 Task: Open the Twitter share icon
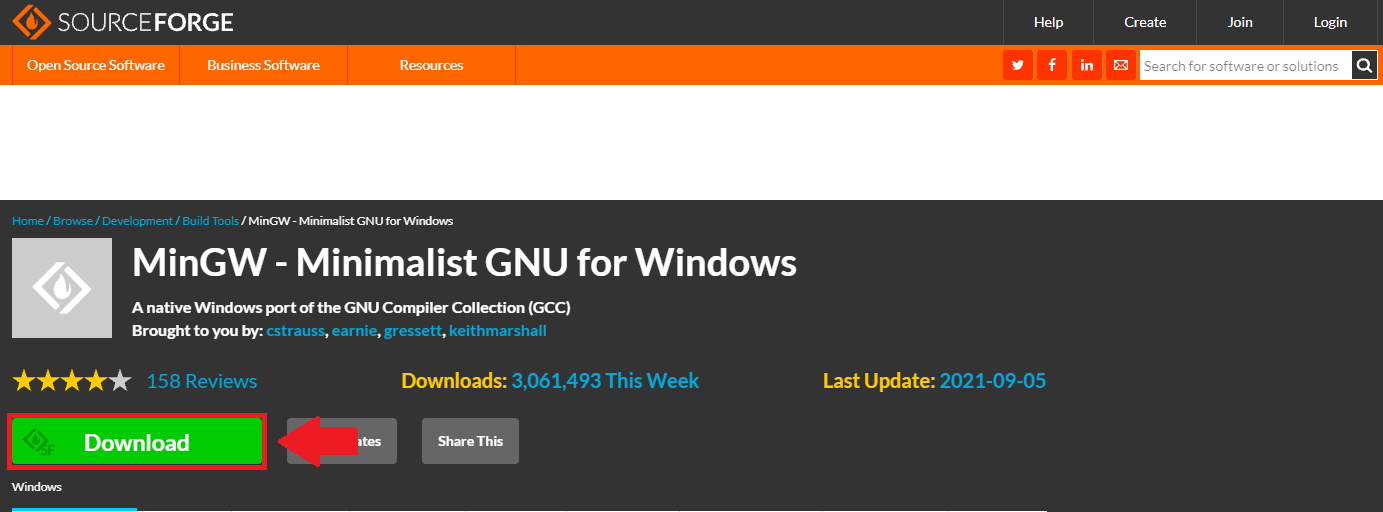(1018, 66)
